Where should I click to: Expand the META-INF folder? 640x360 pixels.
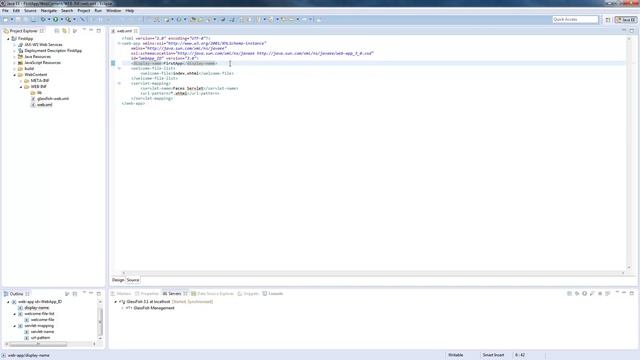(x=21, y=81)
